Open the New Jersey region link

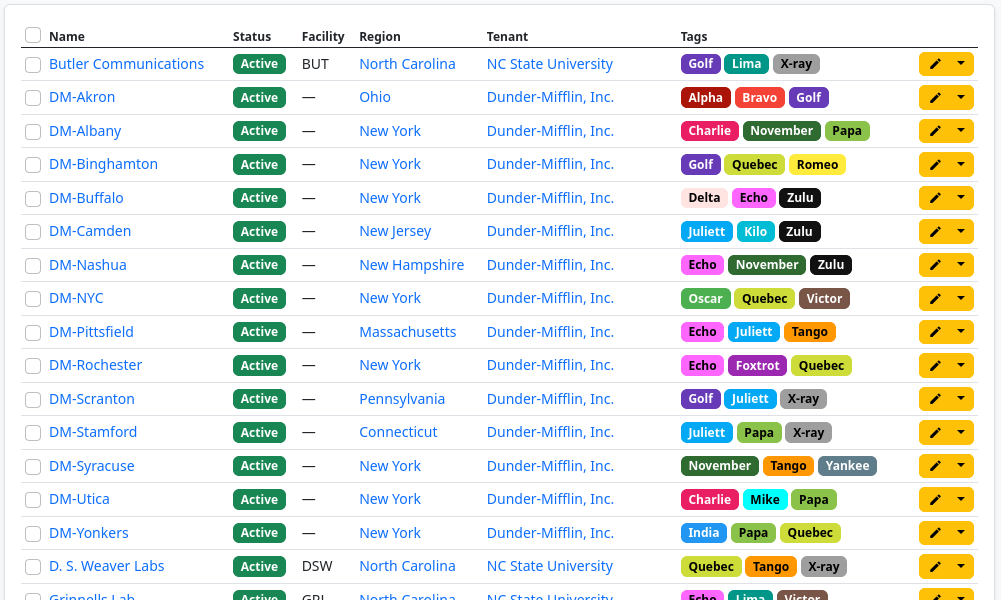pyautogui.click(x=395, y=231)
